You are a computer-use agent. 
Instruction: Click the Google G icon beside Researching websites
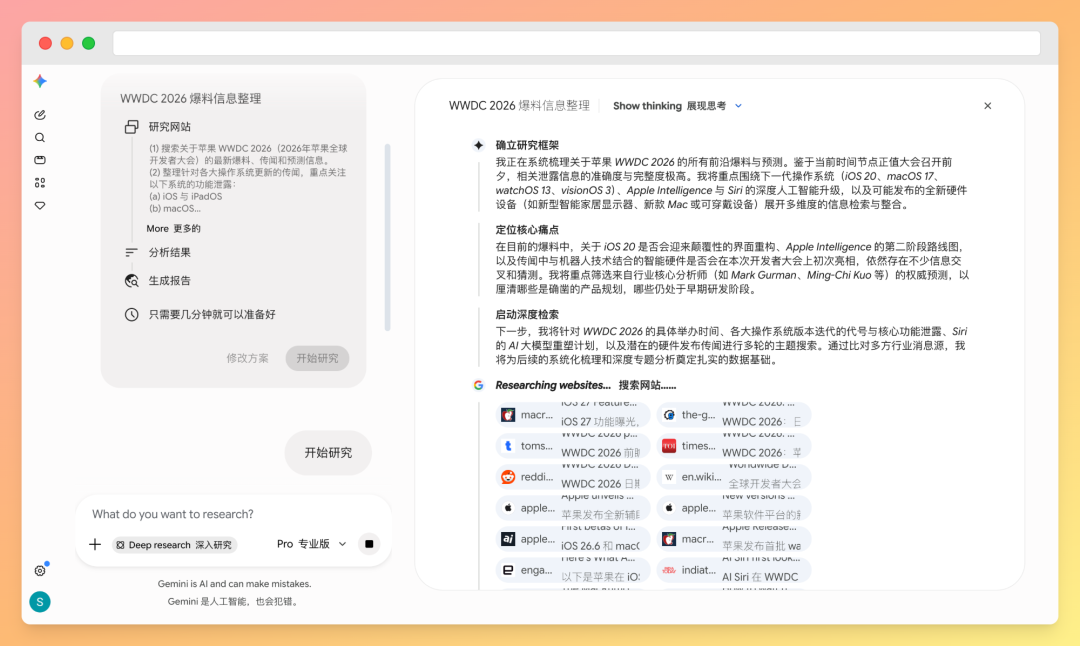(x=479, y=386)
